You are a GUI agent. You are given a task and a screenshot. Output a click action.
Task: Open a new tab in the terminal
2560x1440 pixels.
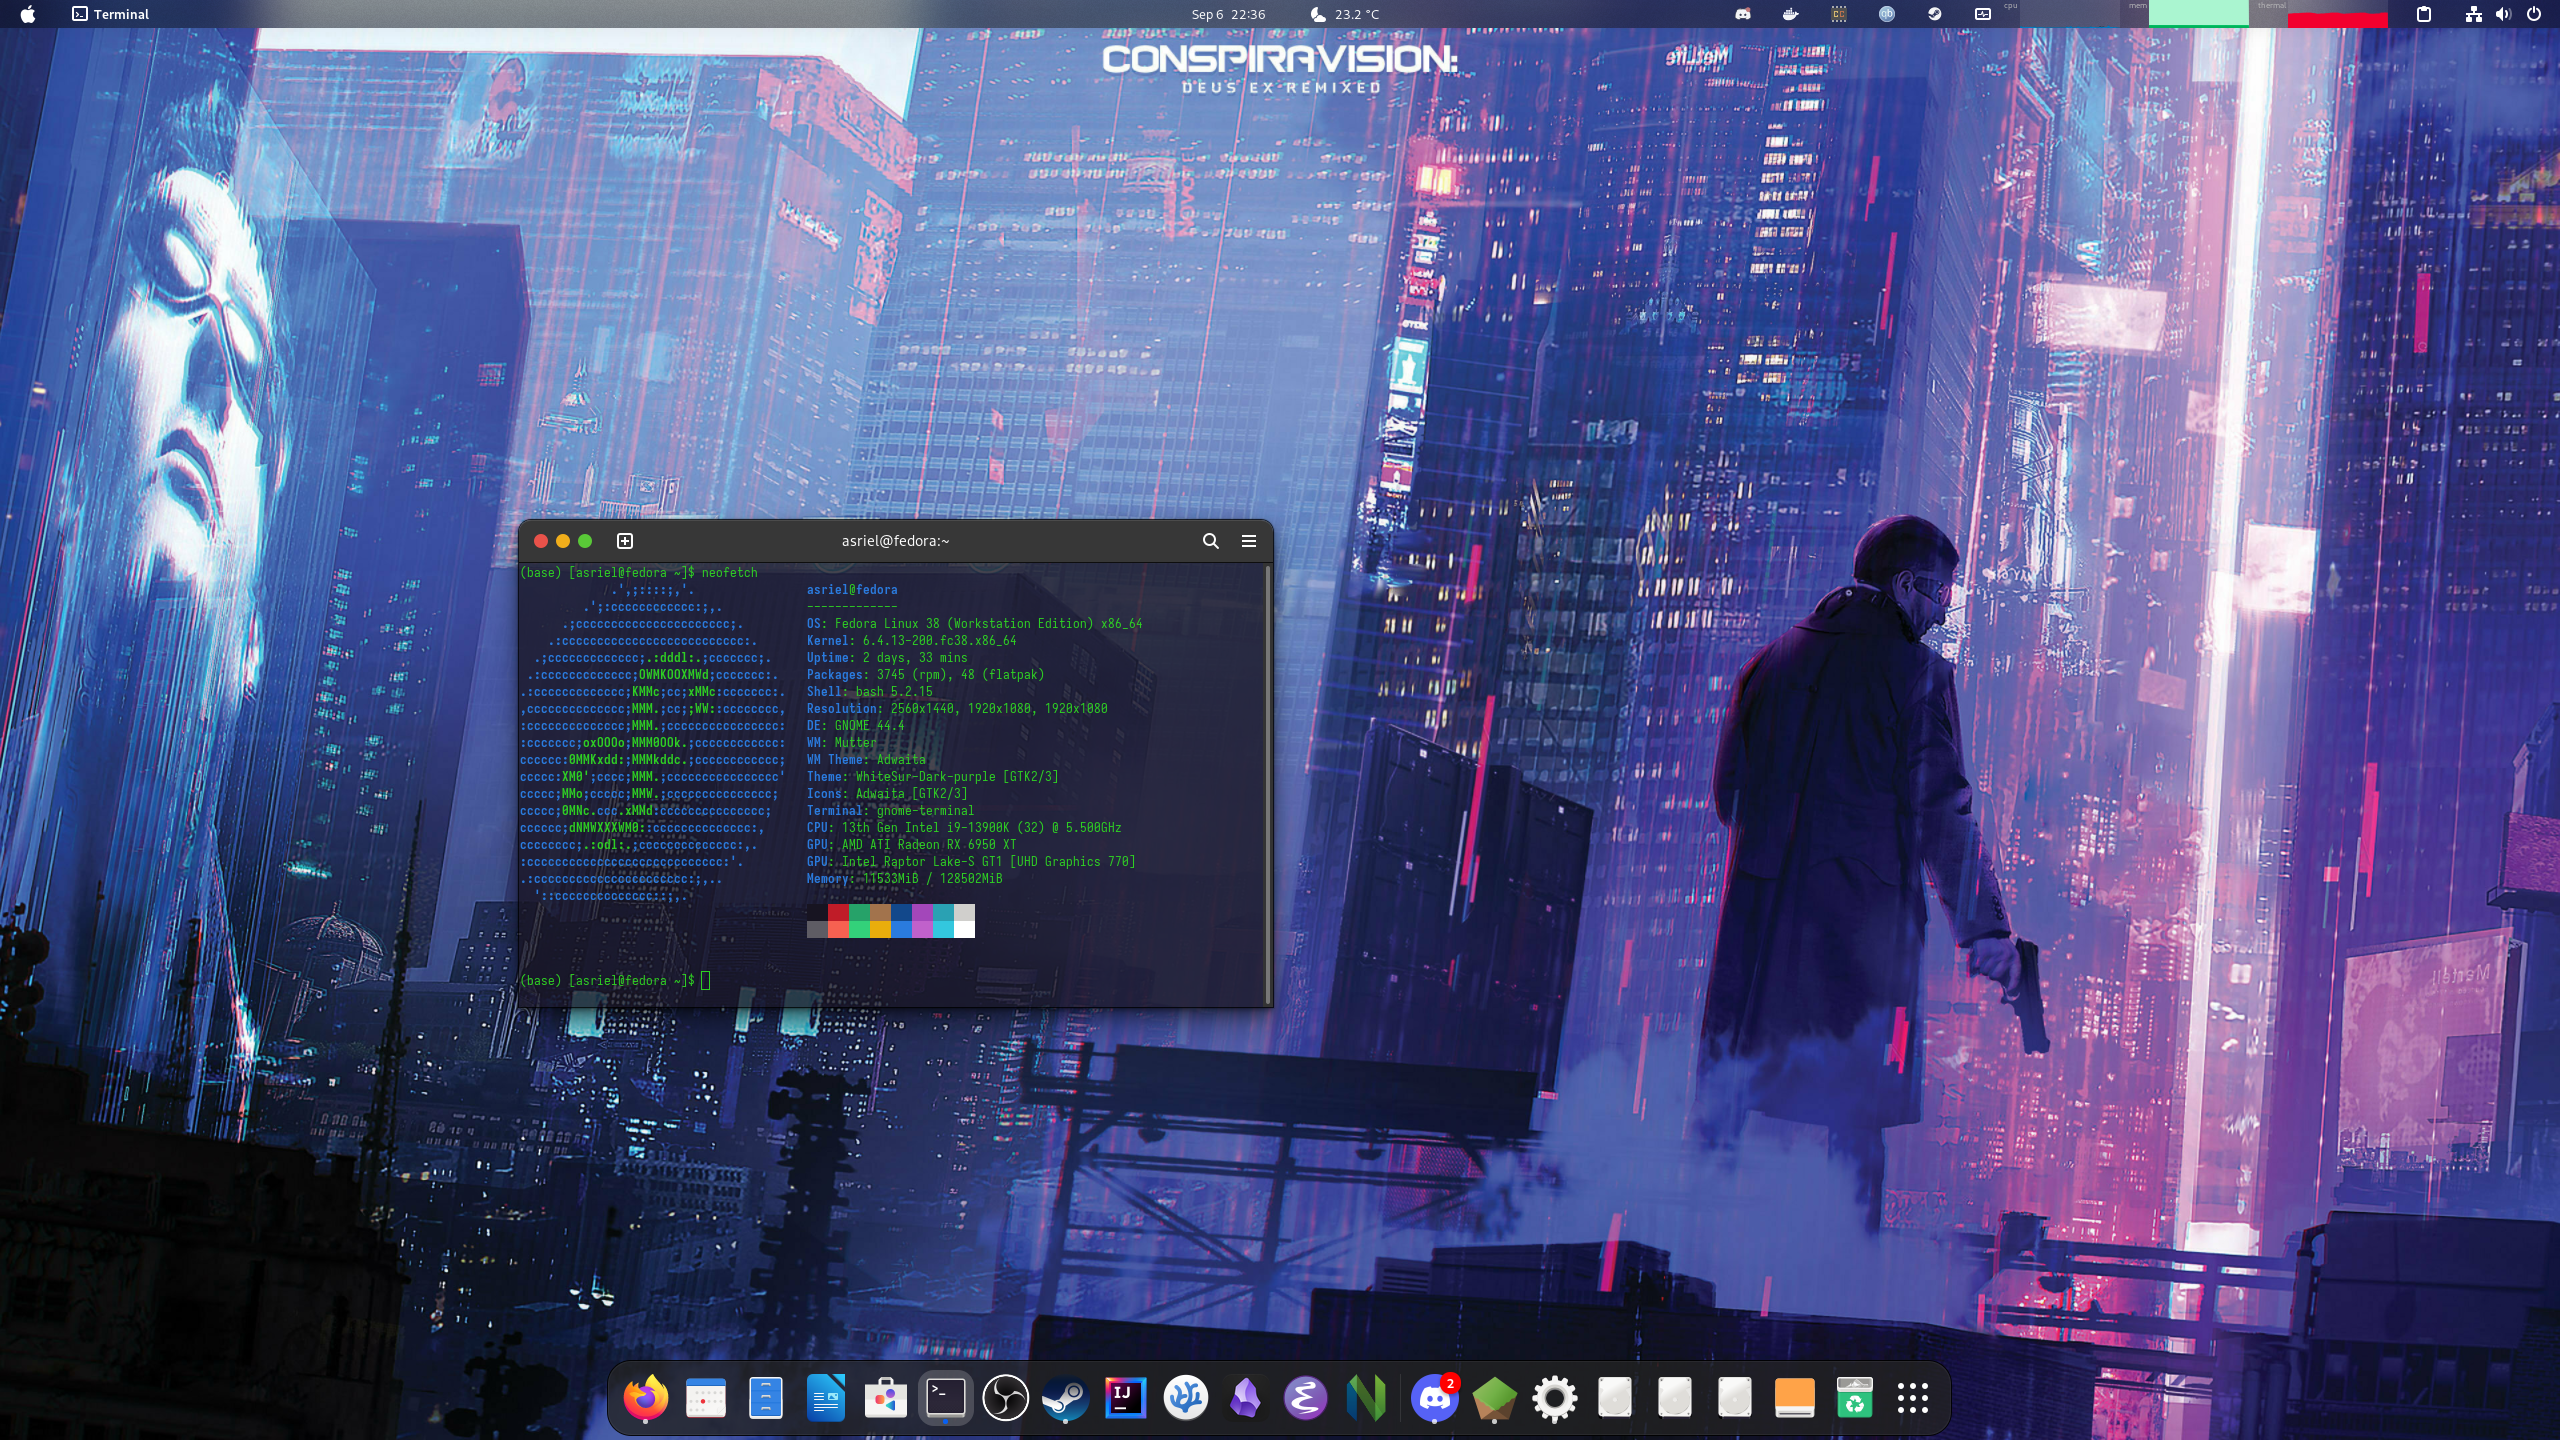pyautogui.click(x=625, y=541)
